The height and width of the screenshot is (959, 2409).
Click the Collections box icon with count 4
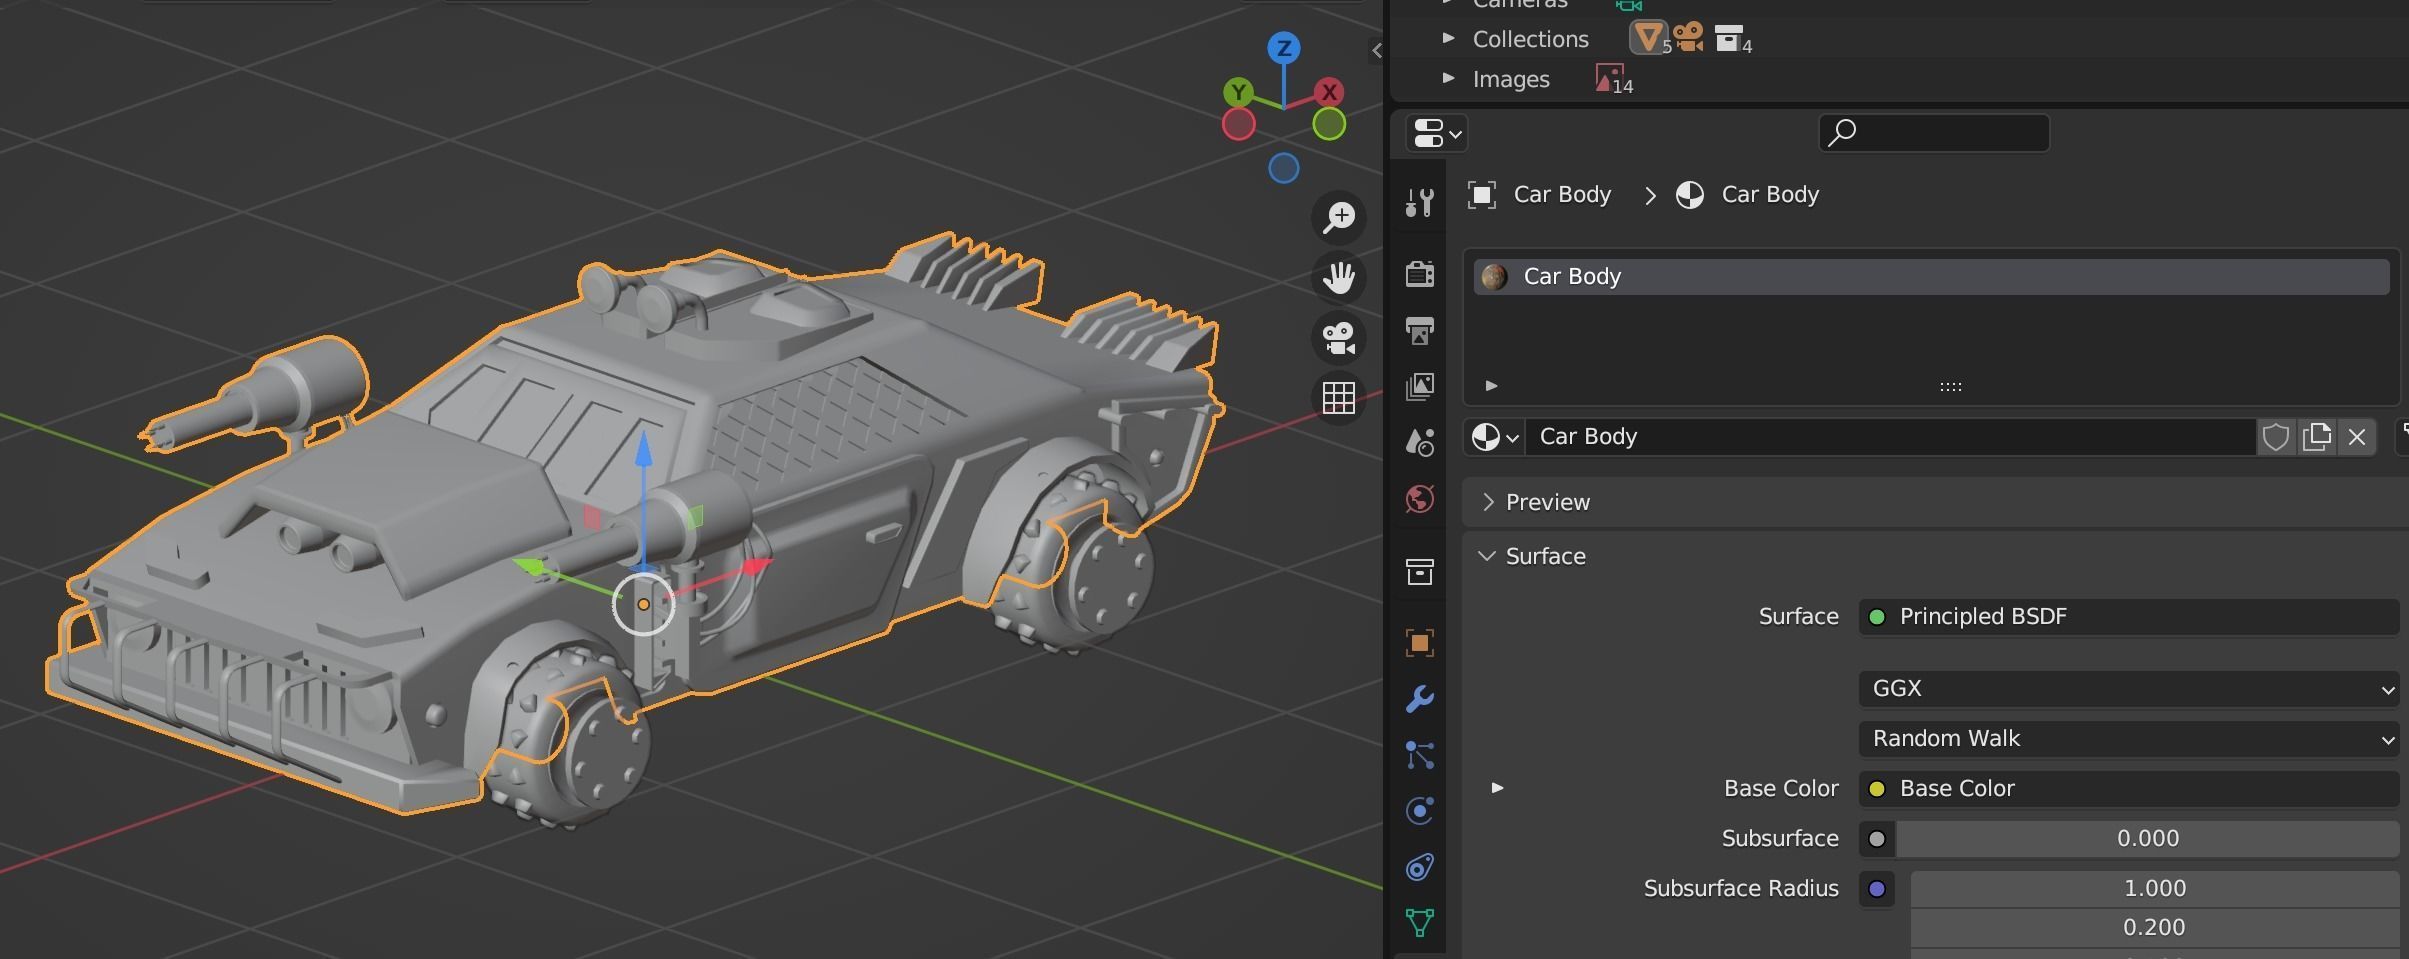tap(1733, 39)
